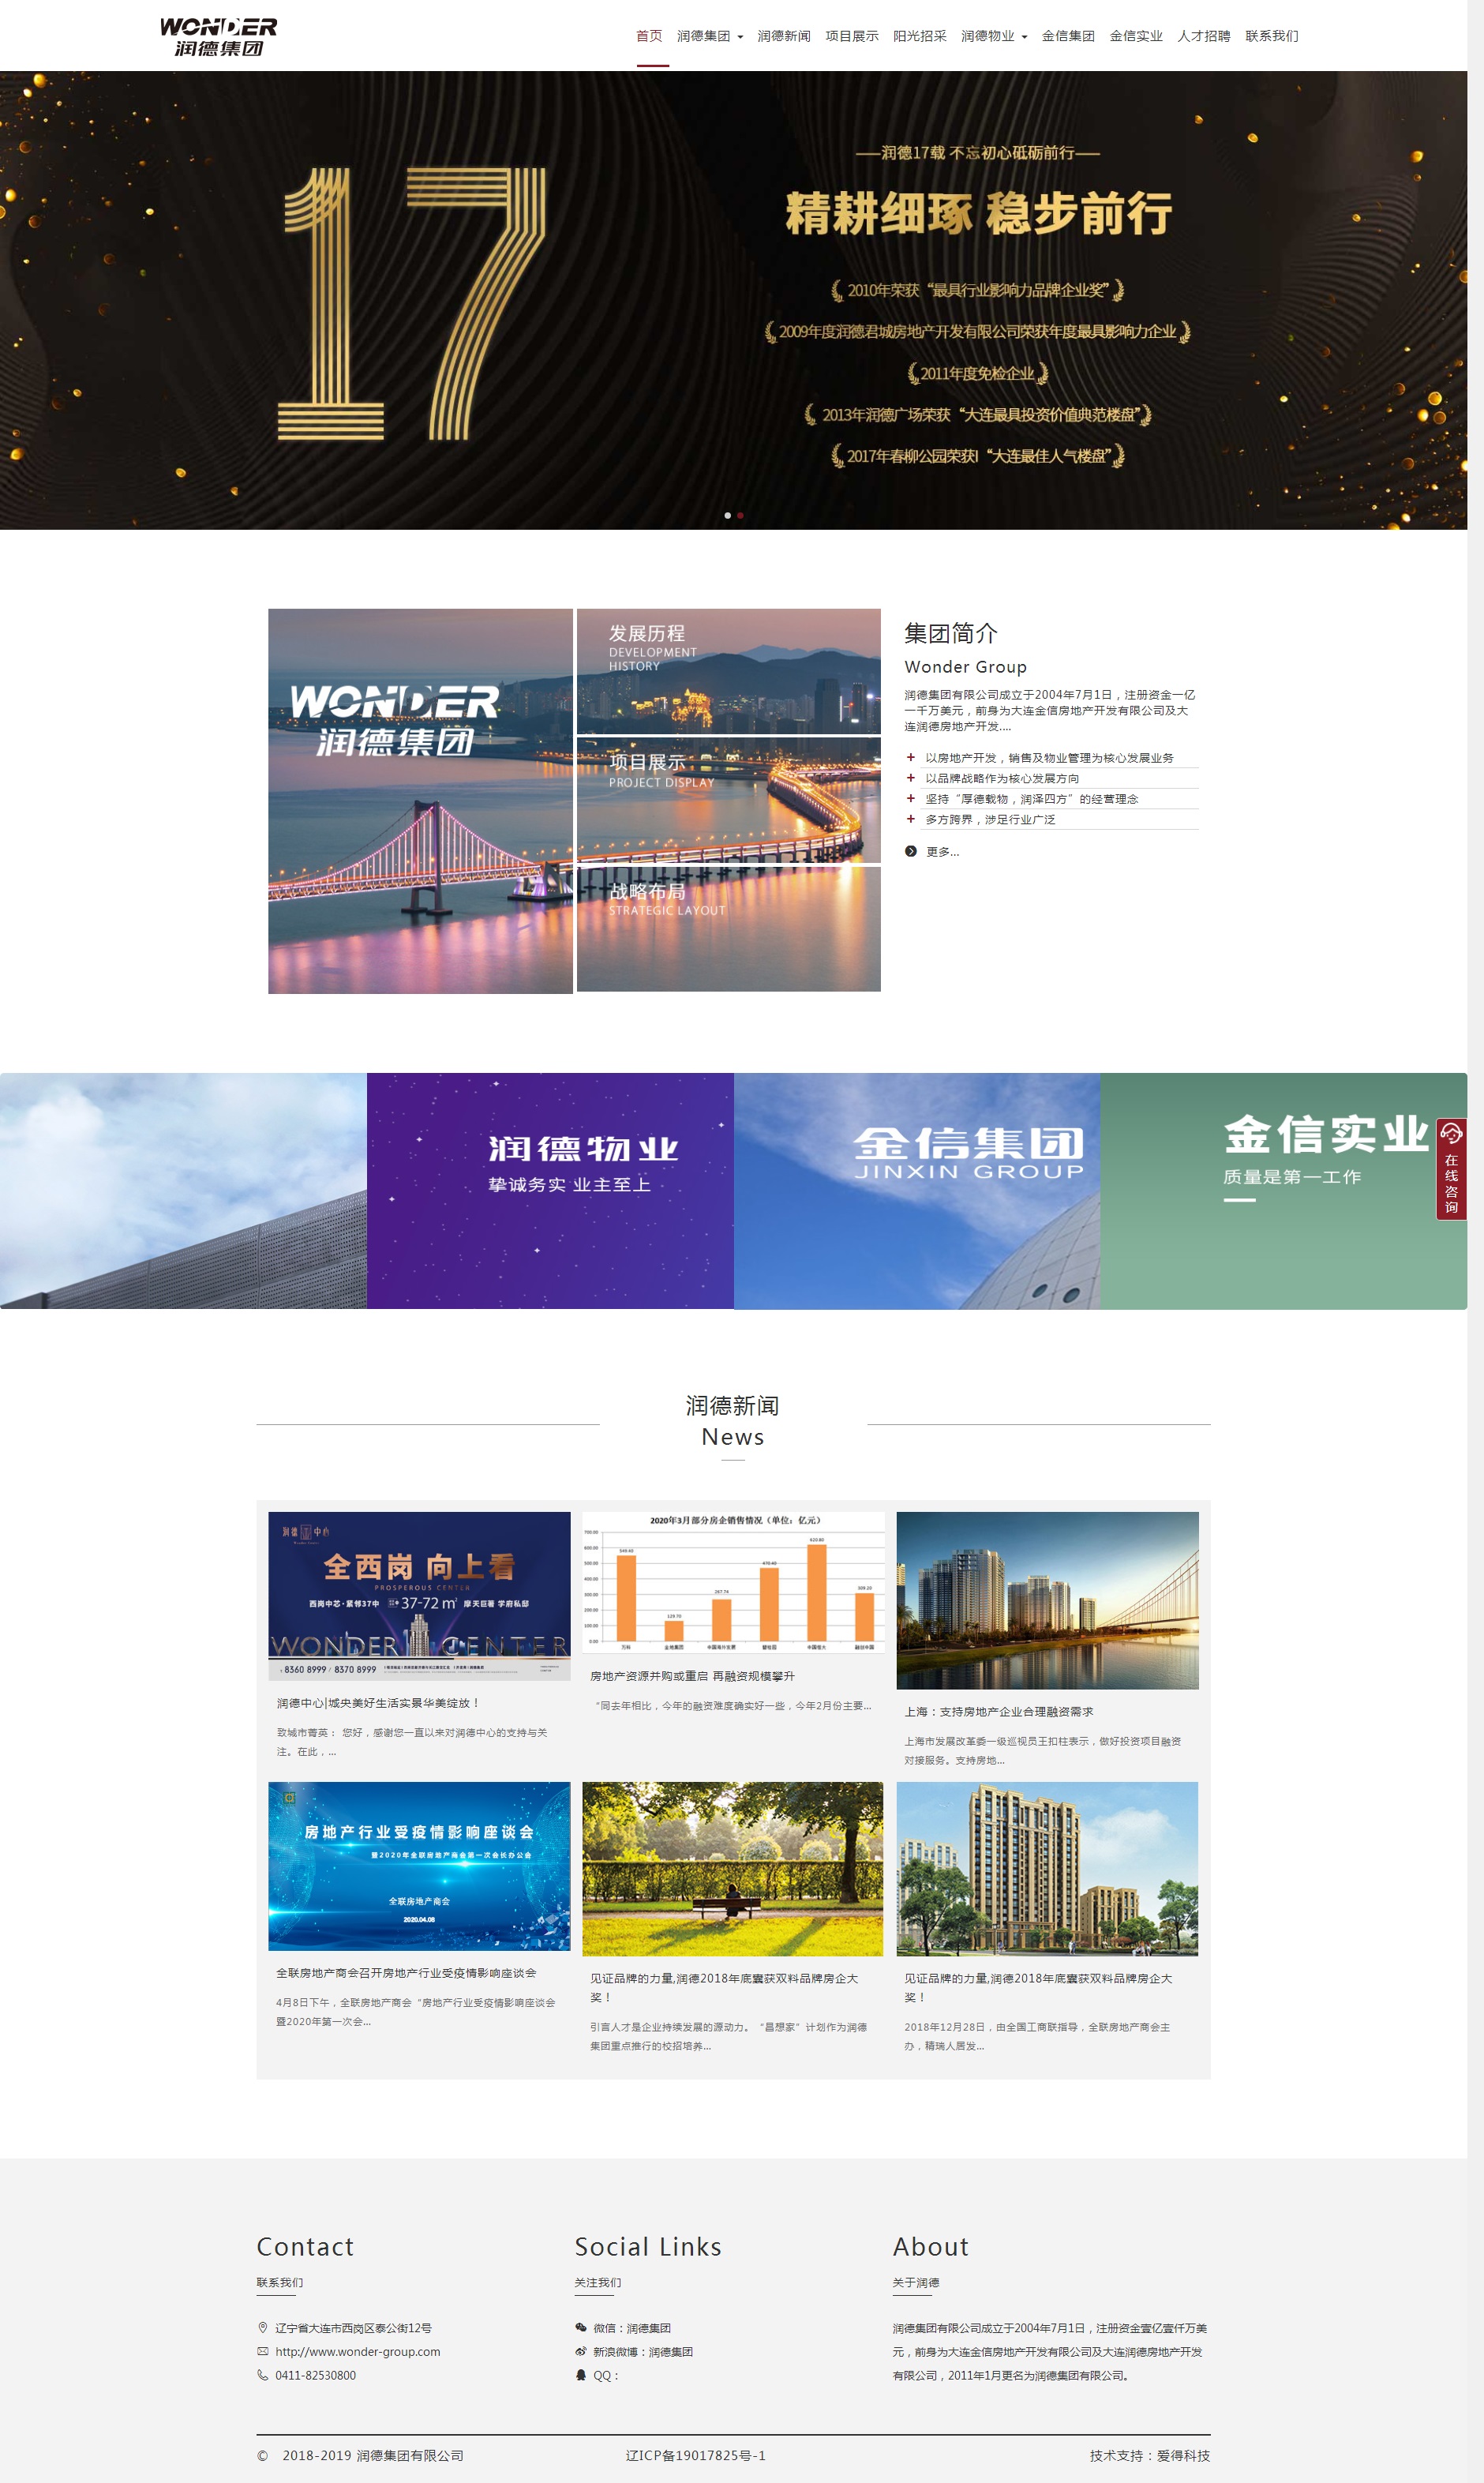Open the 项目展示 menu item

[x=851, y=36]
